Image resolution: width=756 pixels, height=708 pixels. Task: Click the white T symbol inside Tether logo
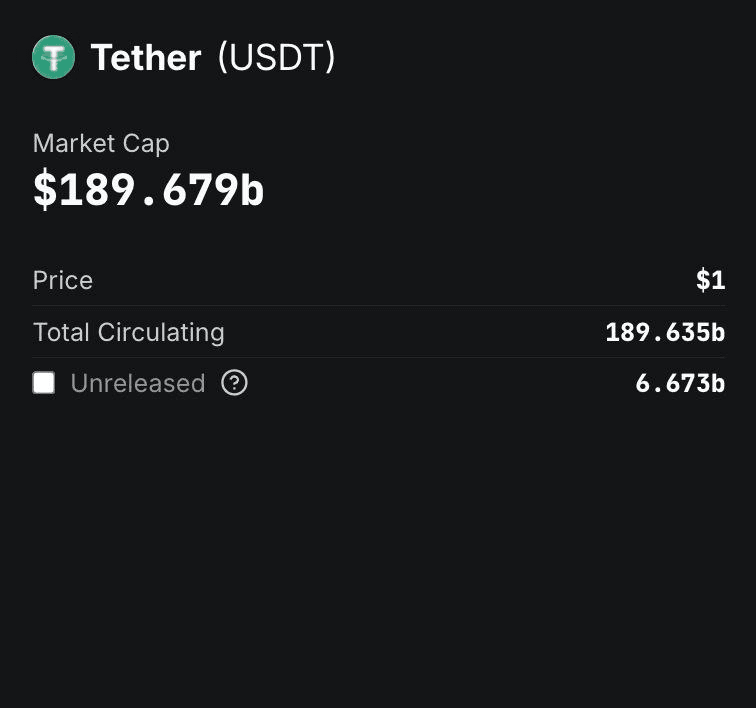[53, 58]
